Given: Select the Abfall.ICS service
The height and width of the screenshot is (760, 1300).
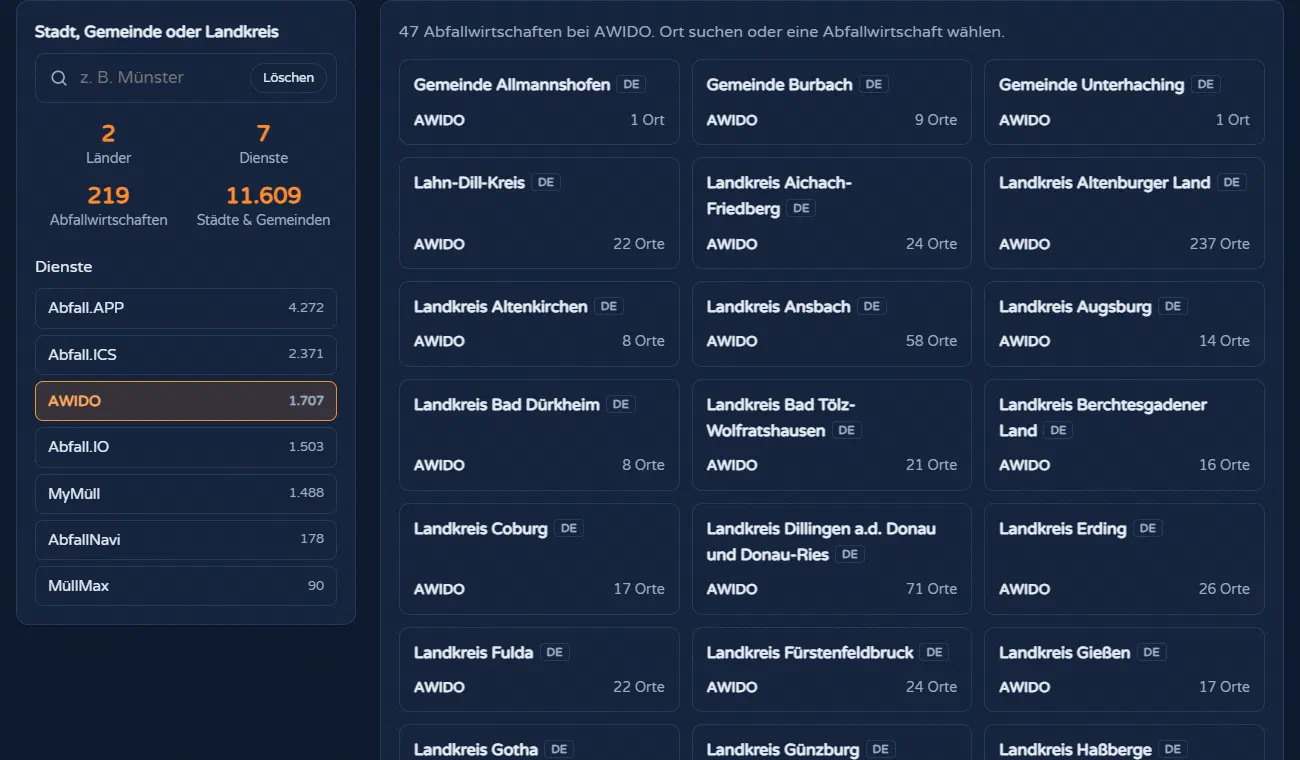Looking at the screenshot, I should [186, 355].
